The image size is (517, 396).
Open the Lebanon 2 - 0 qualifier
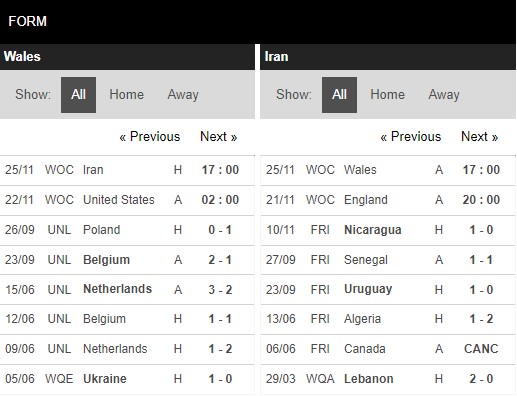click(388, 379)
